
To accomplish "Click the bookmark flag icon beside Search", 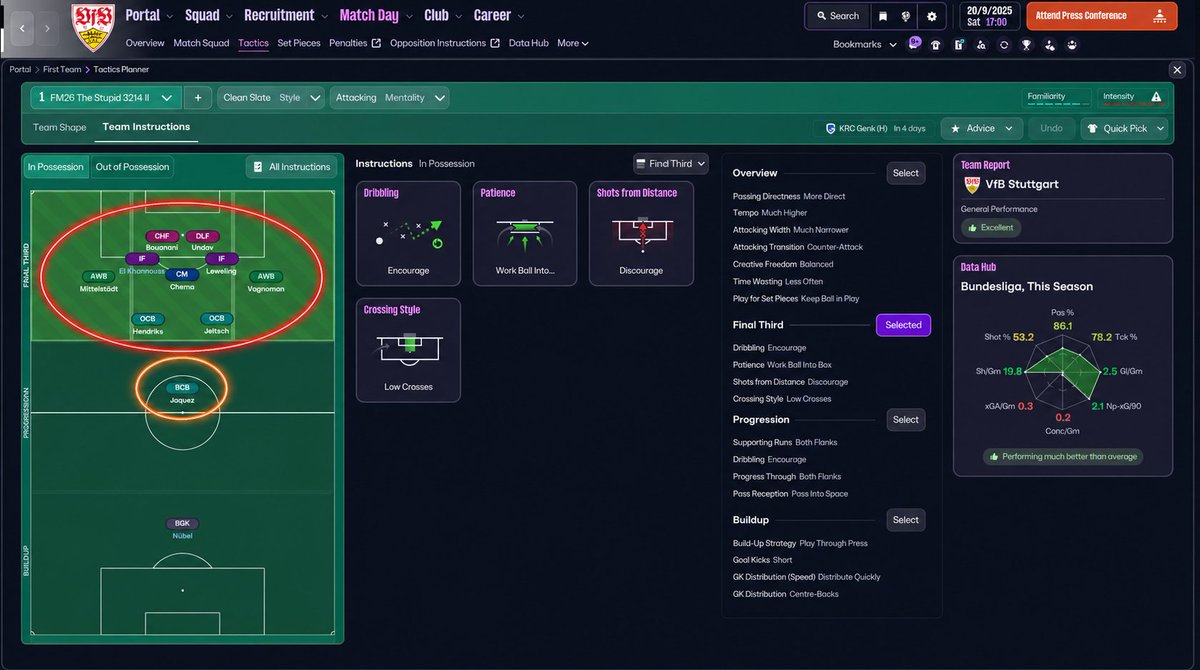I will click(882, 16).
